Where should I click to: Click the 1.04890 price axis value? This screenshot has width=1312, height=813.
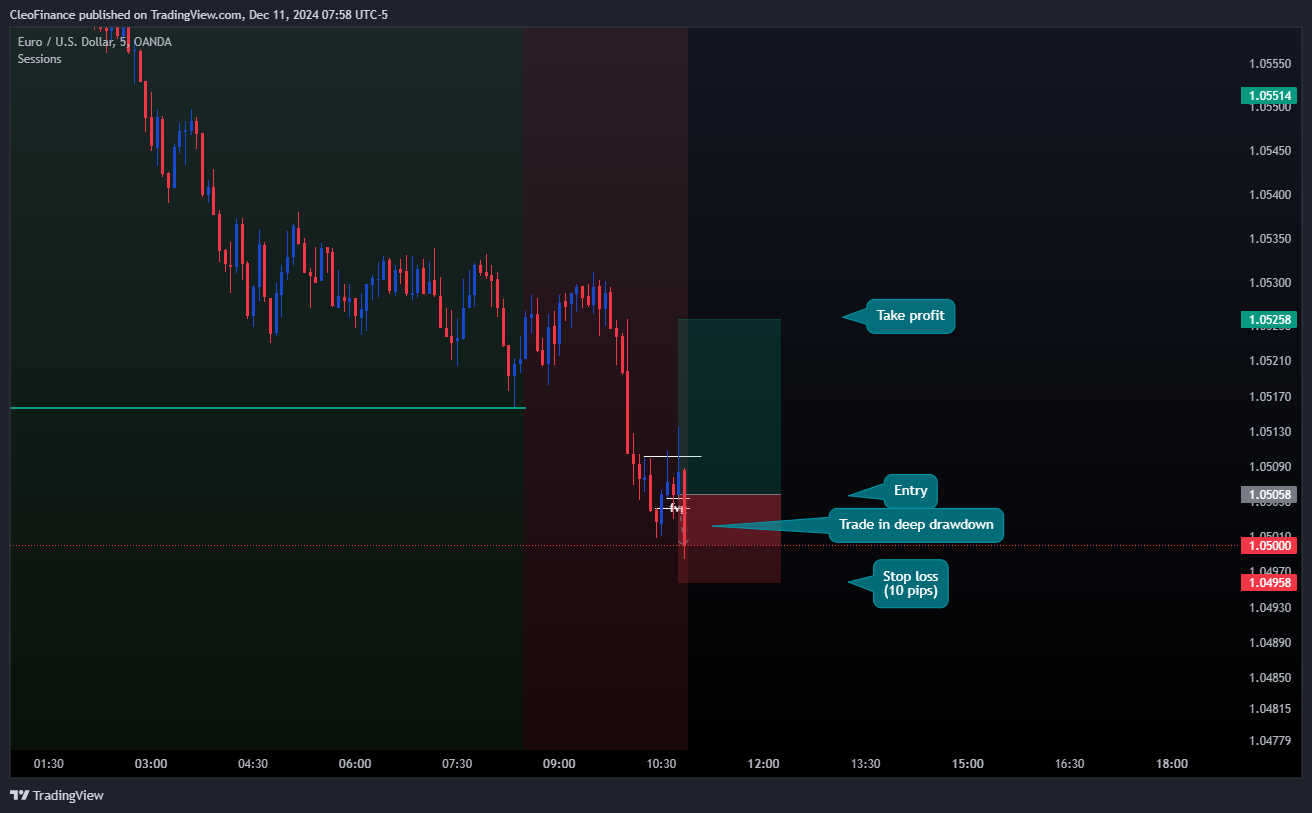pos(1269,642)
